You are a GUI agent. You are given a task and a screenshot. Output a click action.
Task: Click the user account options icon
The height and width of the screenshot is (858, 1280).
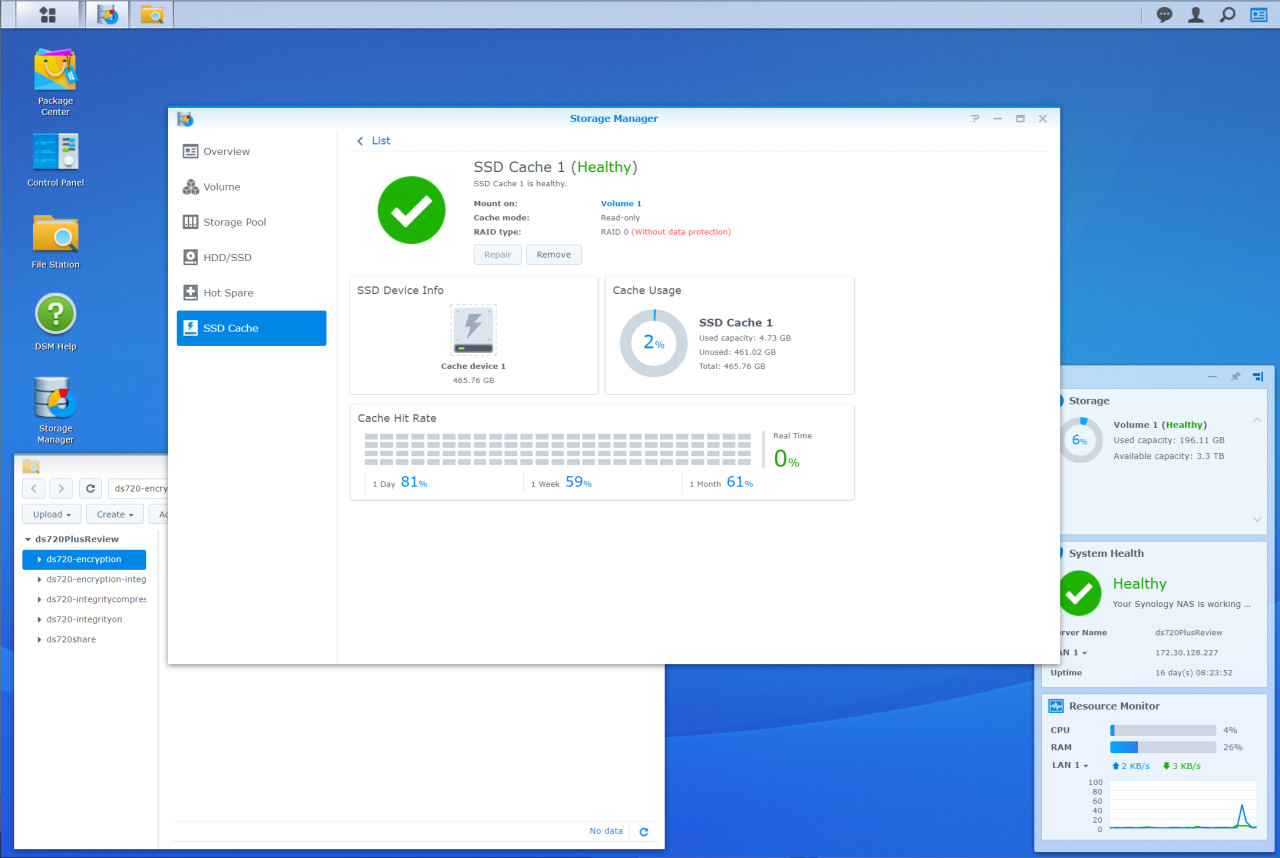point(1195,14)
